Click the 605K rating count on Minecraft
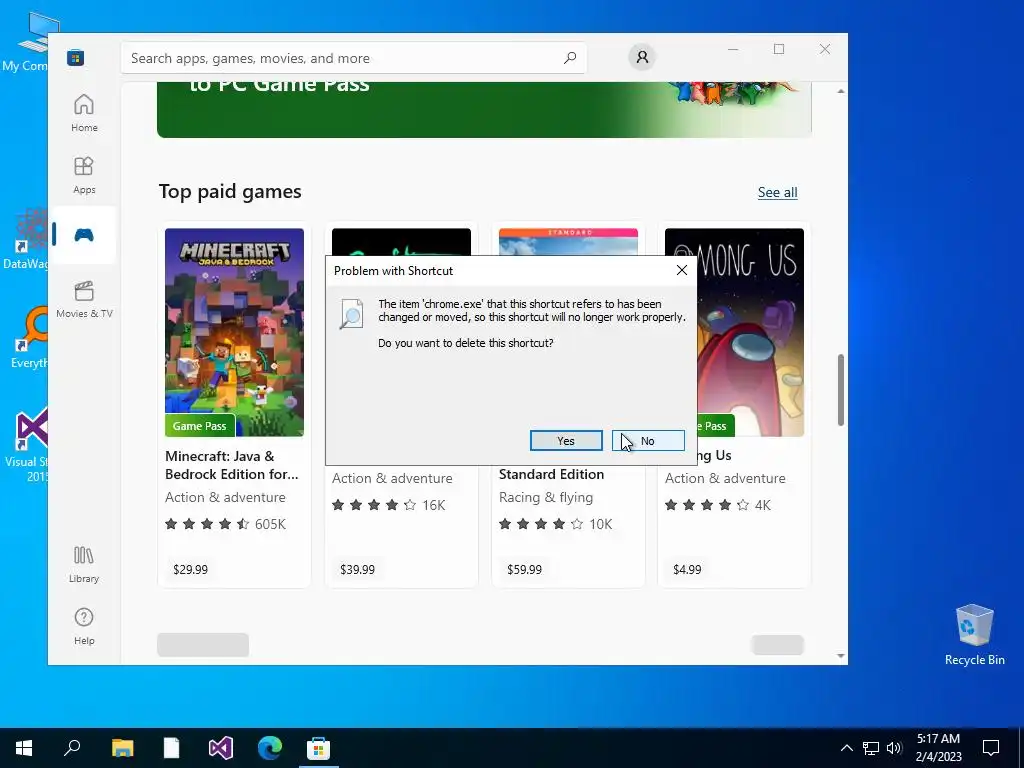The image size is (1024, 768). [270, 524]
